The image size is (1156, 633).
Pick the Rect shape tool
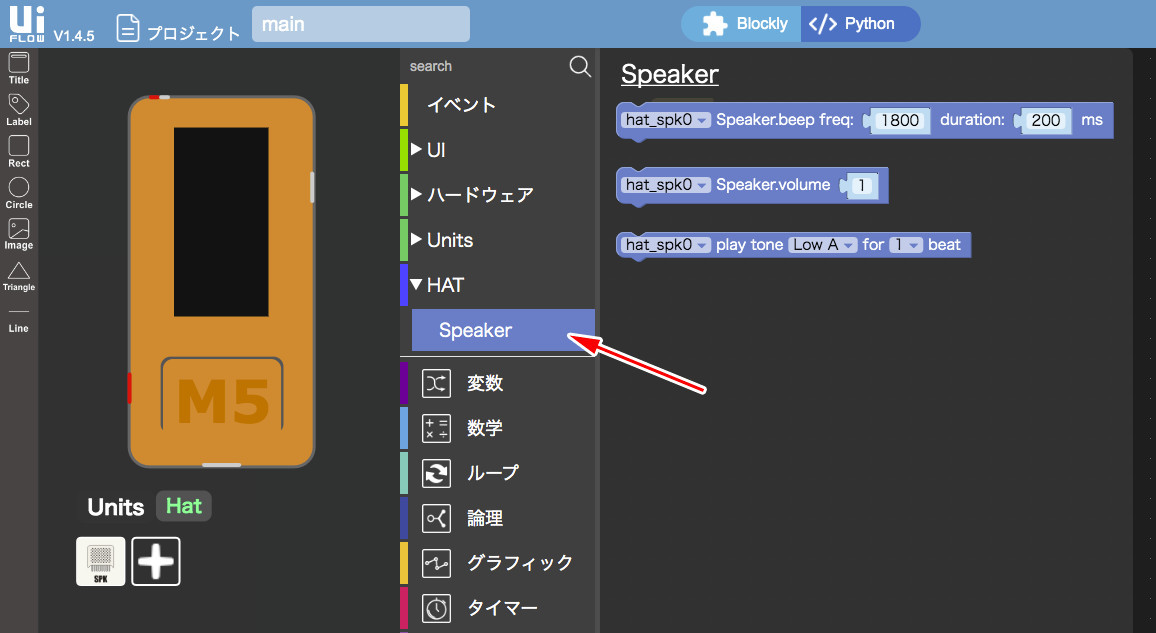click(18, 149)
